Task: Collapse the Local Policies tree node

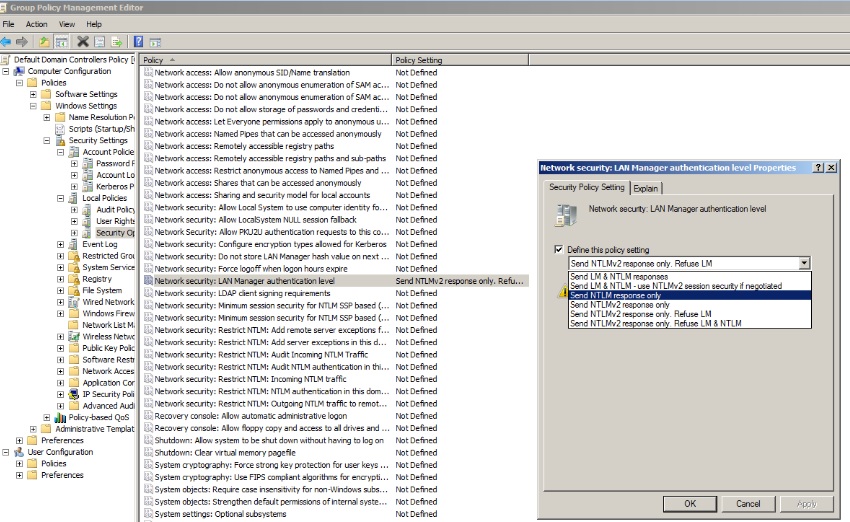Action: coord(61,198)
